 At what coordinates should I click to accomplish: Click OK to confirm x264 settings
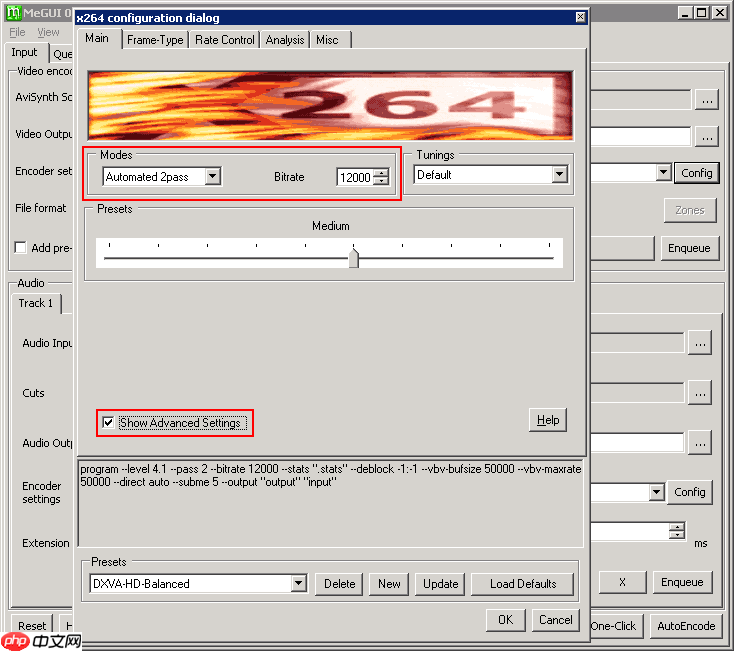505,620
